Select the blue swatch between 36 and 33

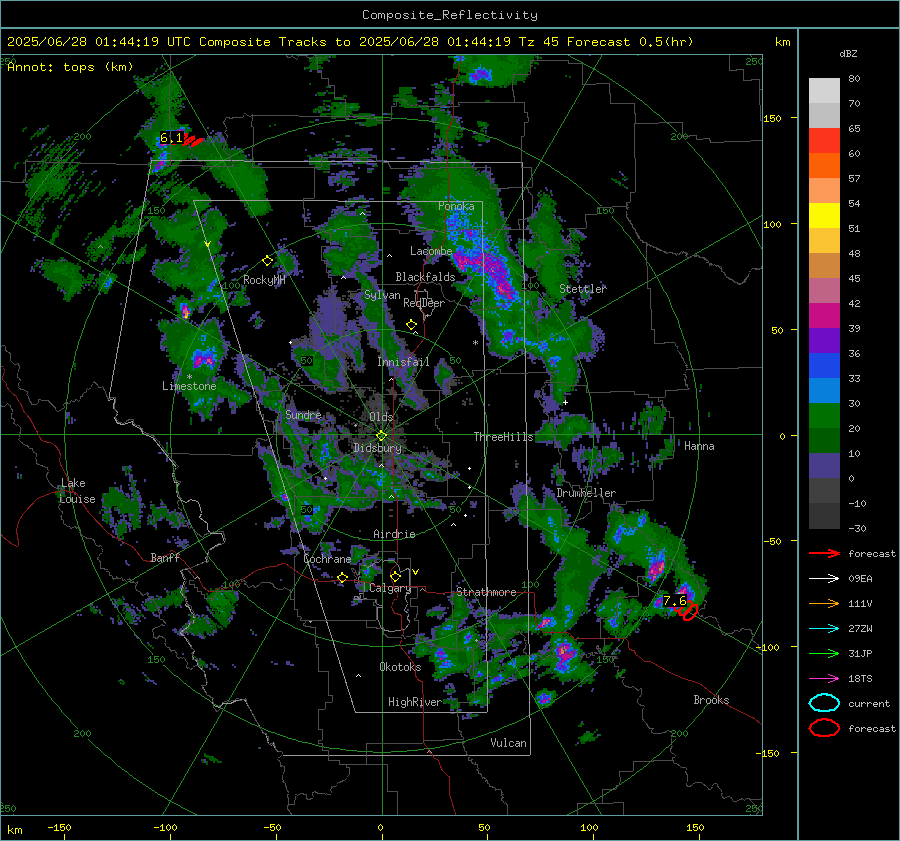(824, 366)
